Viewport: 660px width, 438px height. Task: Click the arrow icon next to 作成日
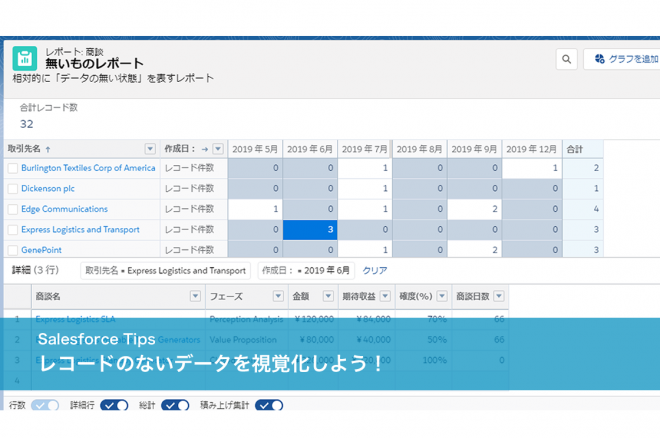[x=205, y=149]
